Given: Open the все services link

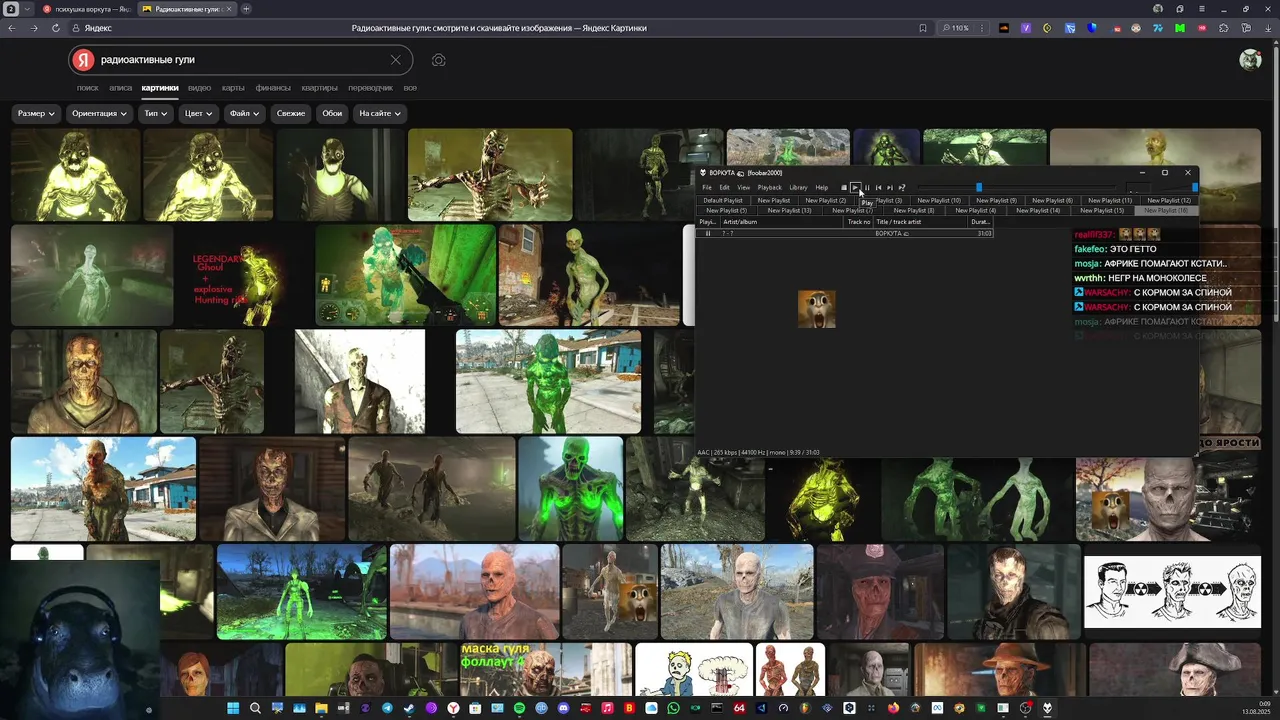Looking at the screenshot, I should (x=410, y=88).
